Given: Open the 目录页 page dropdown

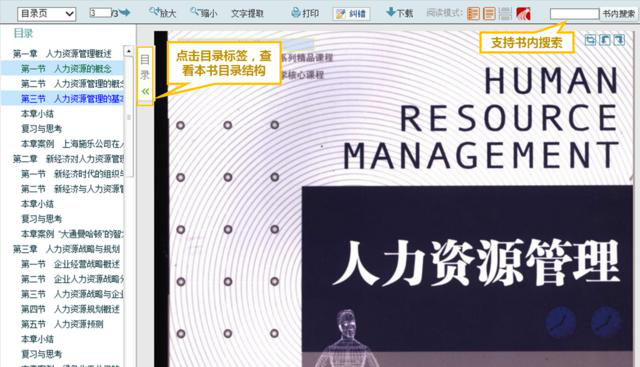Looking at the screenshot, I should coord(47,14).
